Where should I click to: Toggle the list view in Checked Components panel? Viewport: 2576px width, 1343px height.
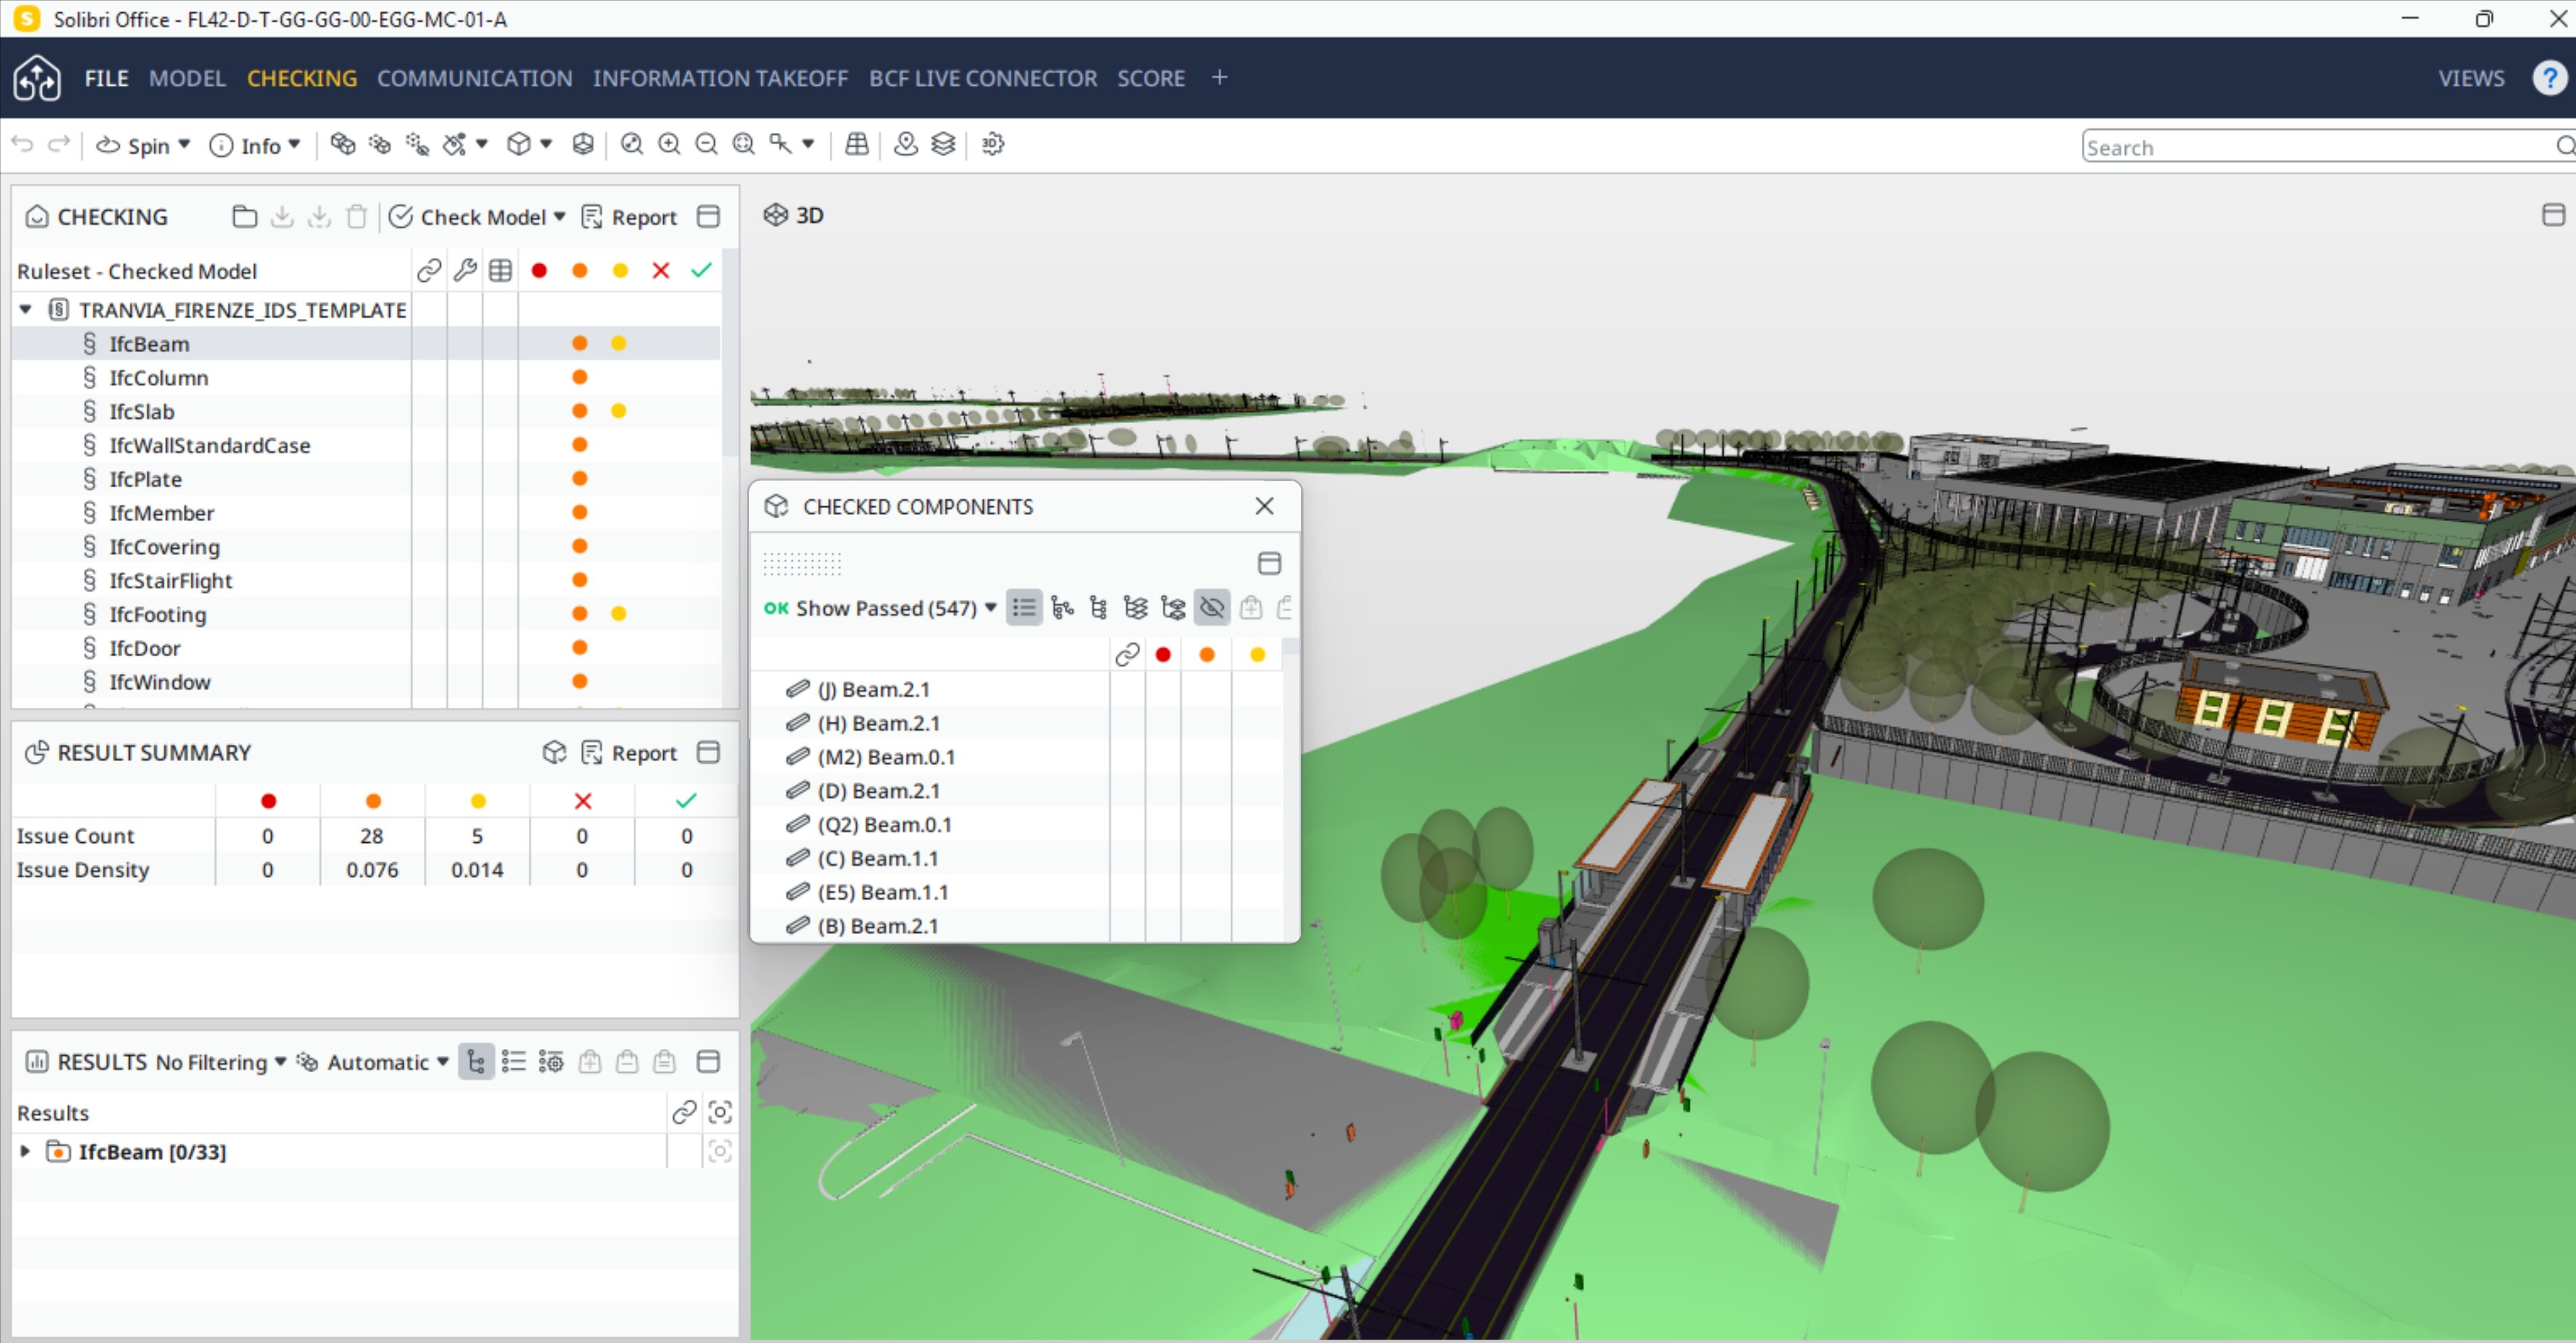tap(1023, 607)
